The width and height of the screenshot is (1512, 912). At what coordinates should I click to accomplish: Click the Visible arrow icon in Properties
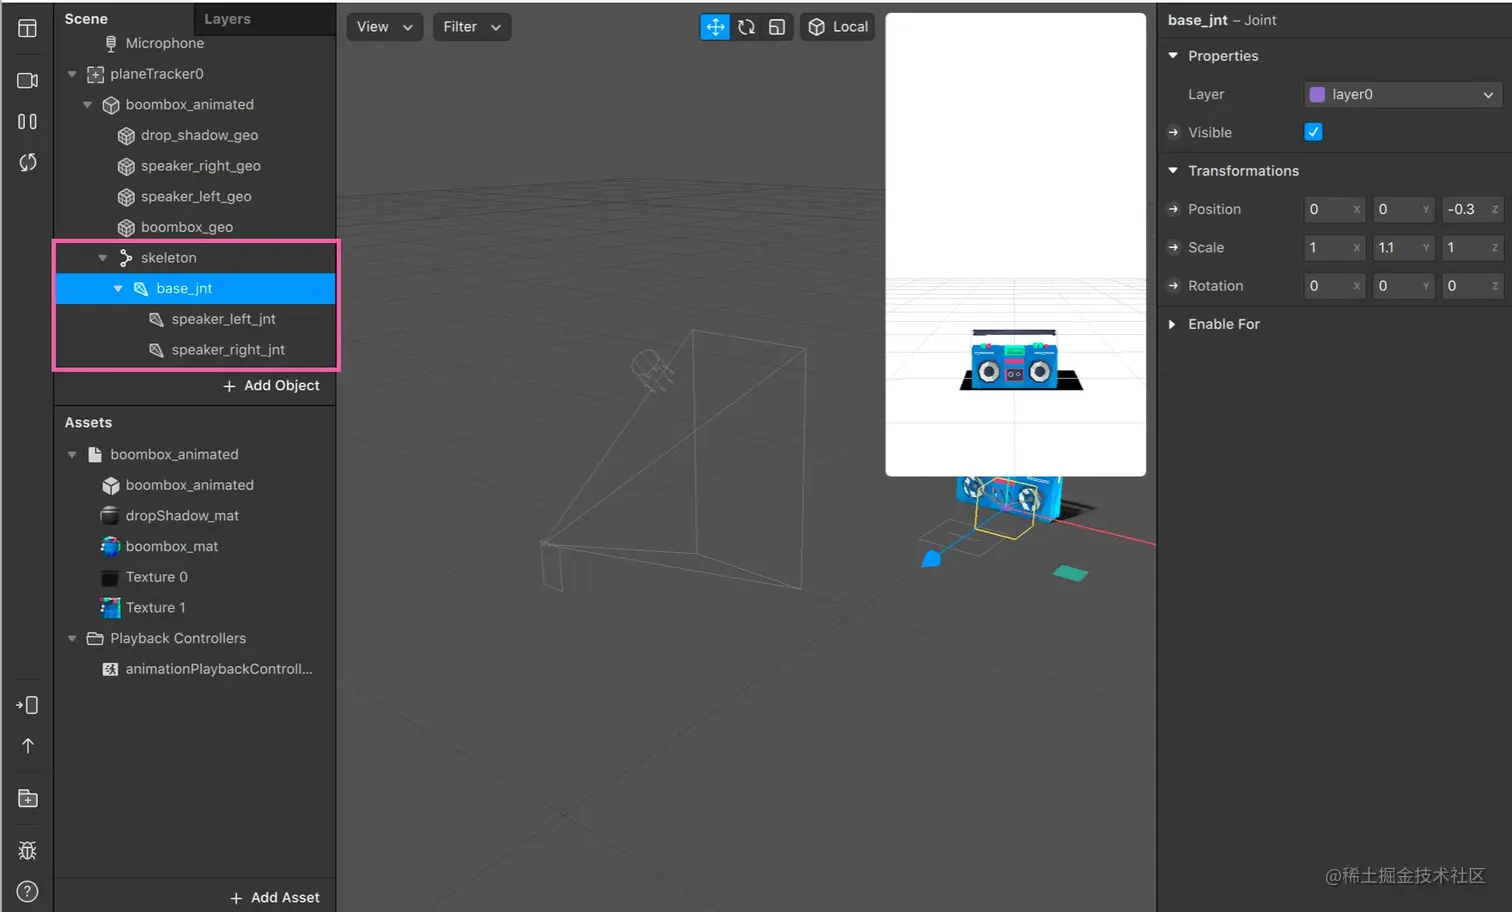tap(1173, 132)
